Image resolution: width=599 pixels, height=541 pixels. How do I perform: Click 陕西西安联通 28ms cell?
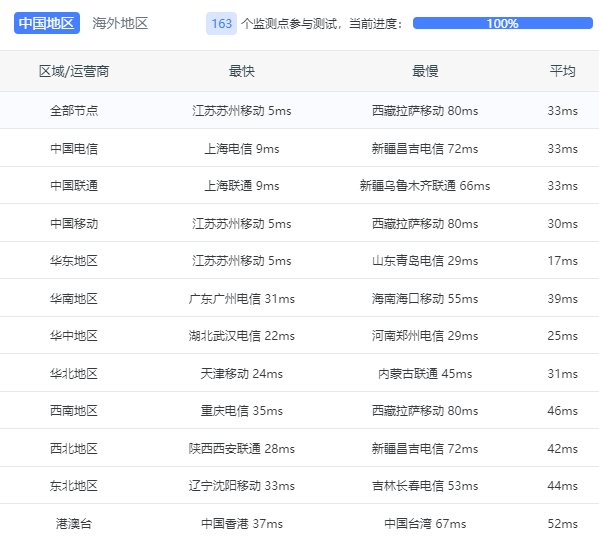click(241, 449)
